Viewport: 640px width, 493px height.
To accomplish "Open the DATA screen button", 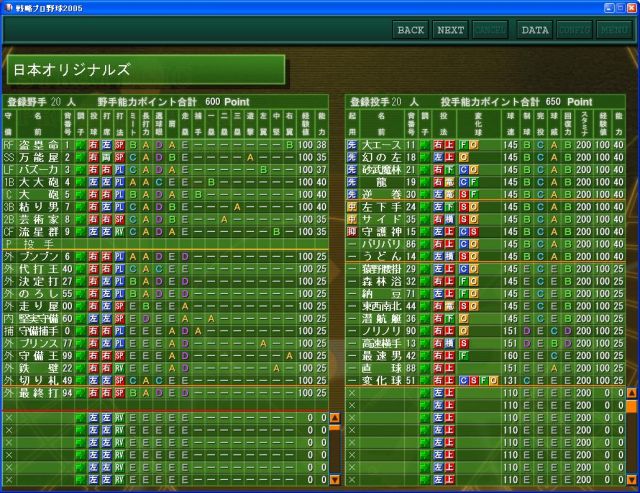I will pos(535,30).
